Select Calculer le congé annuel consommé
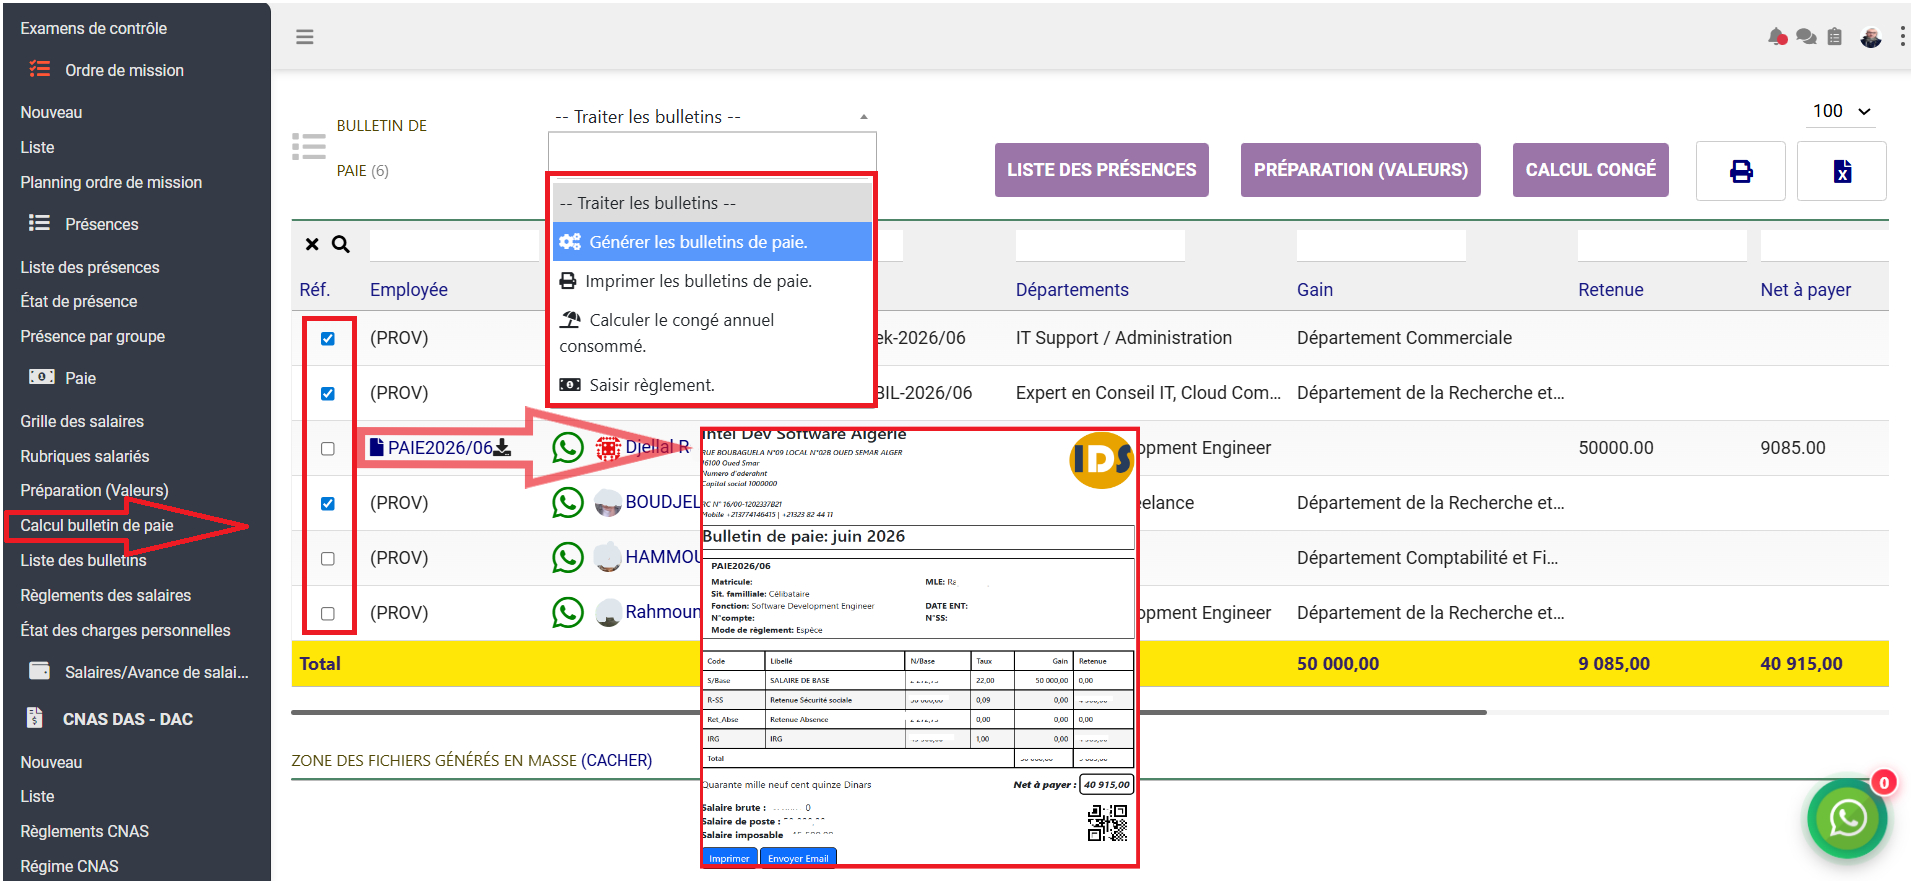 pos(712,333)
